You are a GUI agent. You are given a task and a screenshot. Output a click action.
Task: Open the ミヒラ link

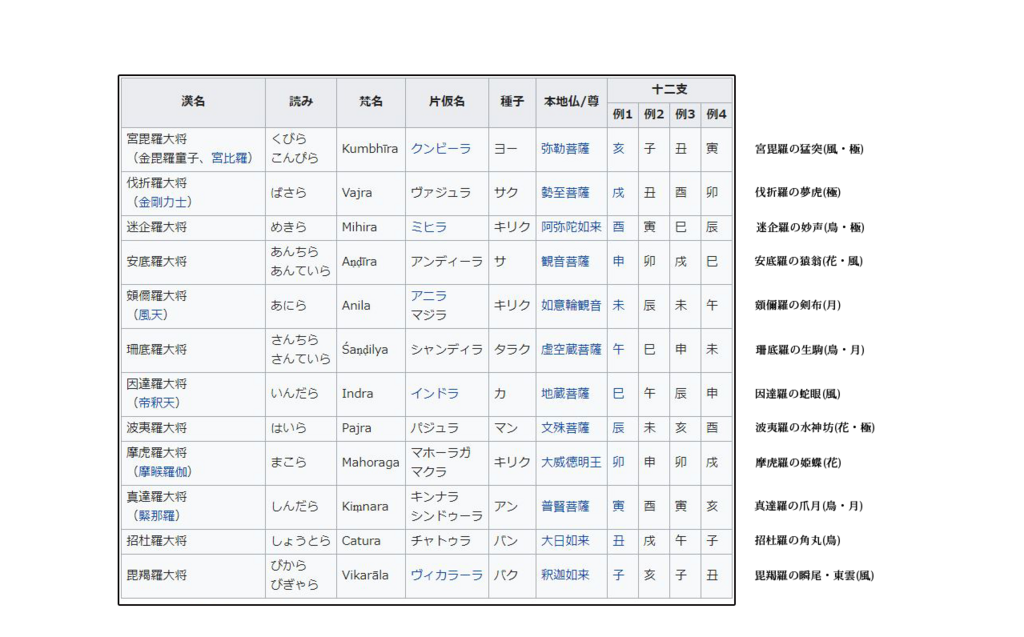click(429, 227)
